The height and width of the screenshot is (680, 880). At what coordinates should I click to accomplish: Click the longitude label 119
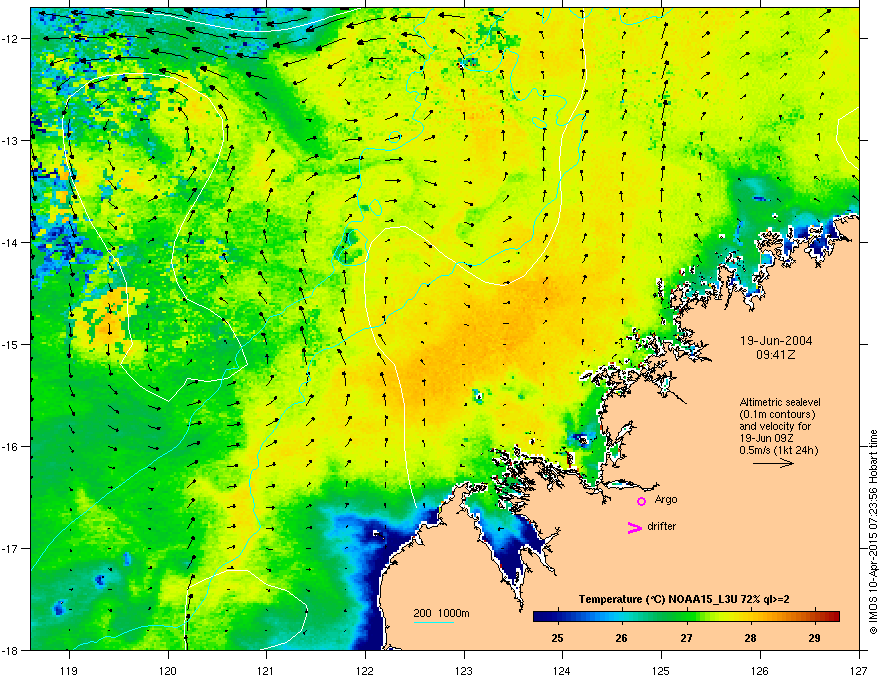pyautogui.click(x=69, y=670)
